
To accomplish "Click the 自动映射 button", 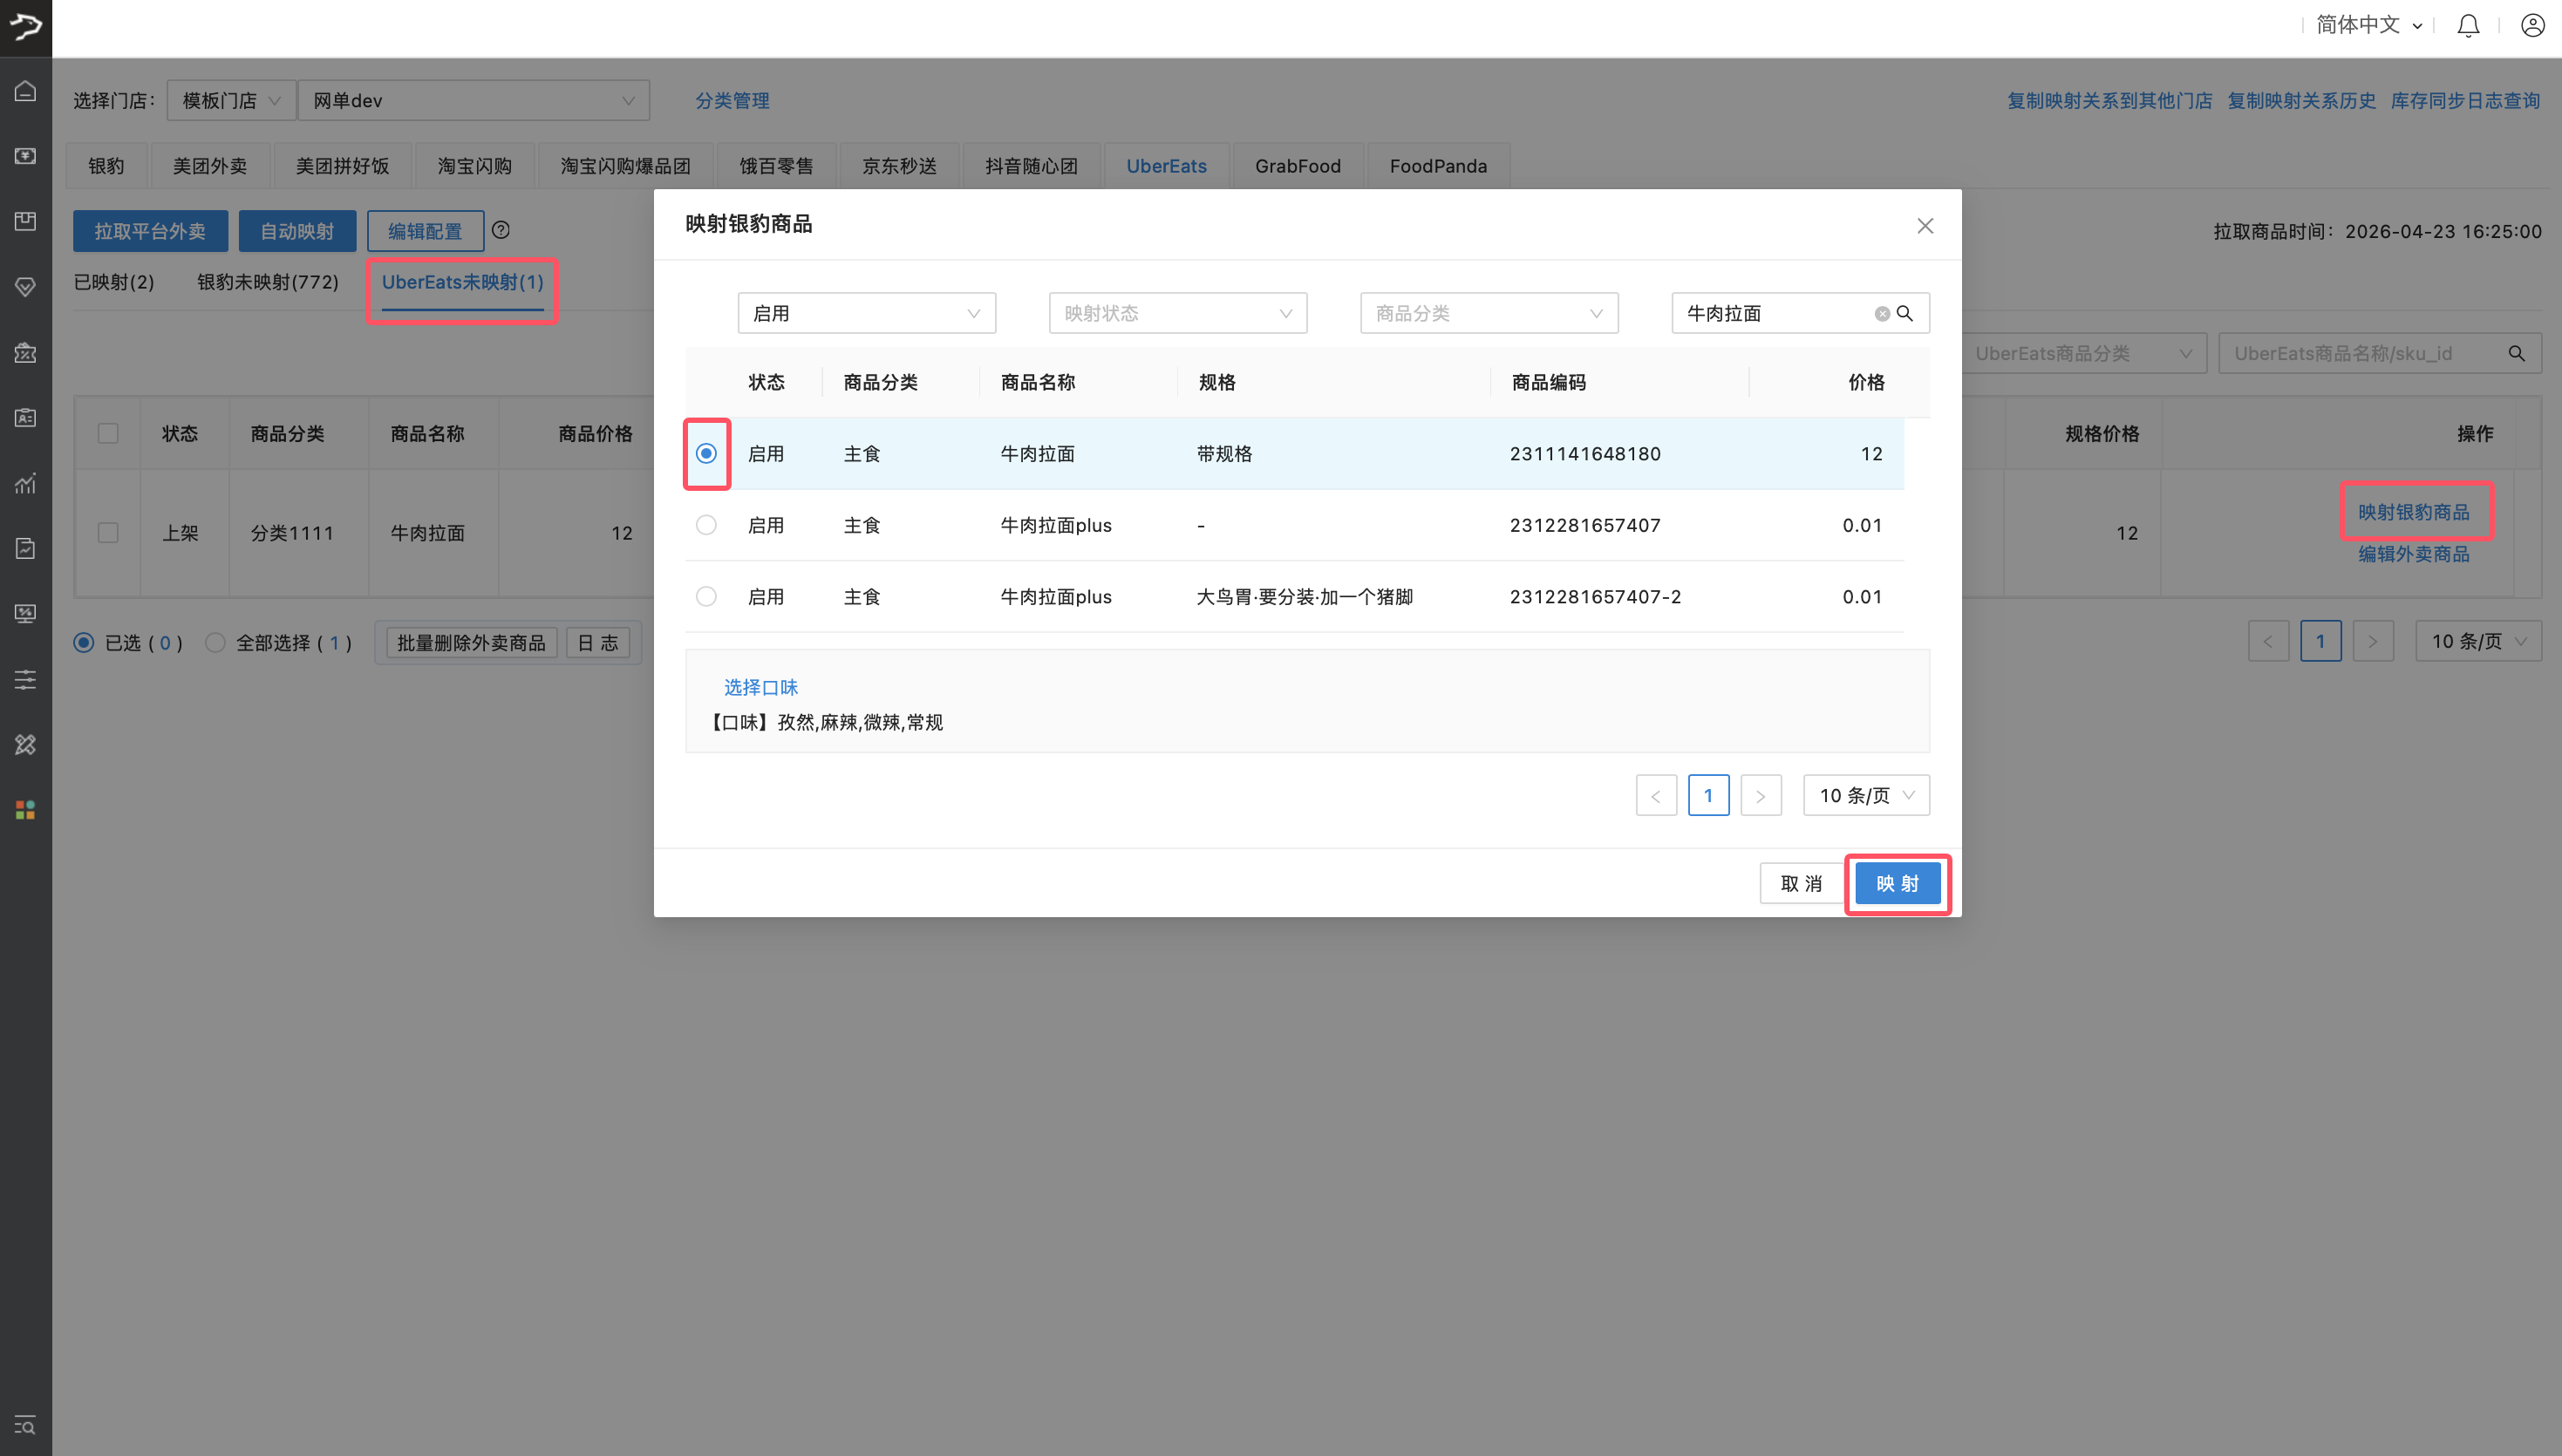I will [297, 231].
